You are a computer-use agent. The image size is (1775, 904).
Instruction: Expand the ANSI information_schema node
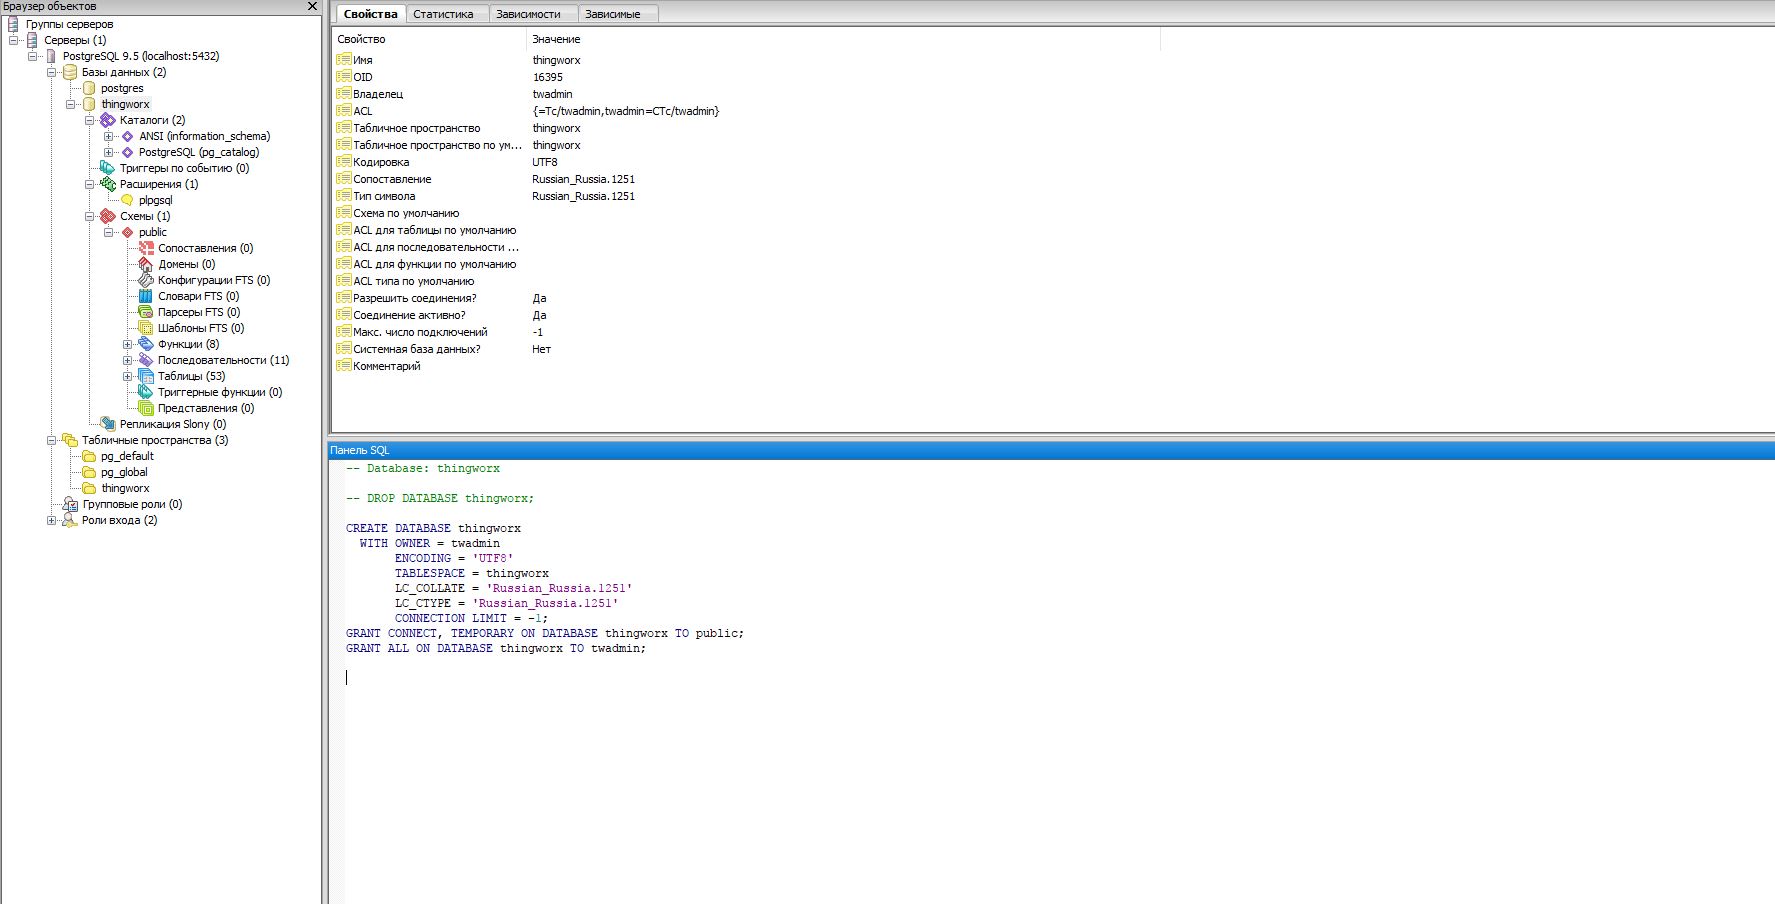[108, 136]
